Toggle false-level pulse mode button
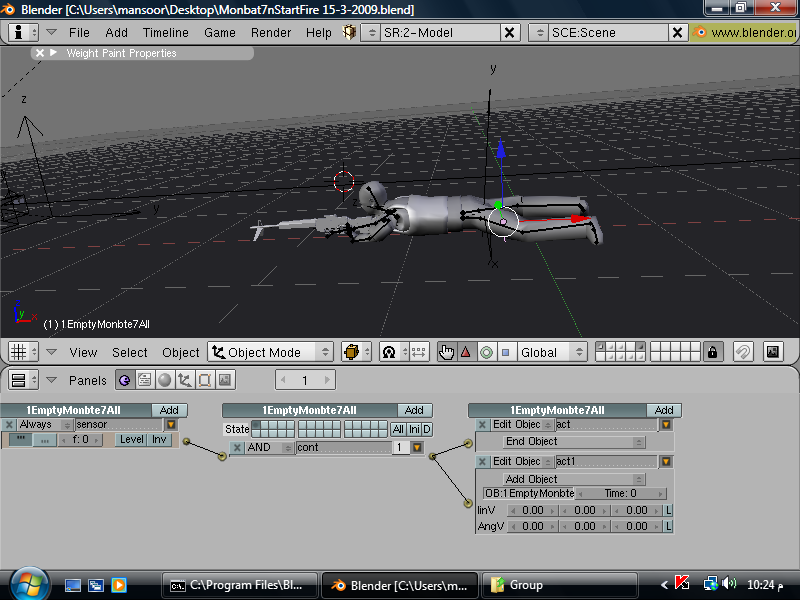Screen dimensions: 800x600 coord(44,440)
